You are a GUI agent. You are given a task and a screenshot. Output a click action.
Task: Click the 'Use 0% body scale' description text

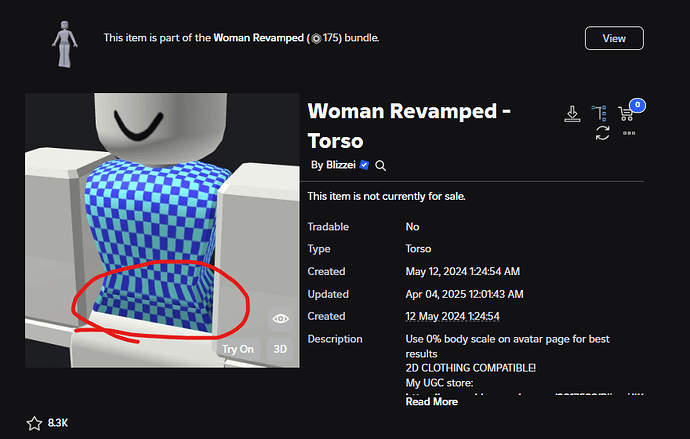[x=507, y=346]
